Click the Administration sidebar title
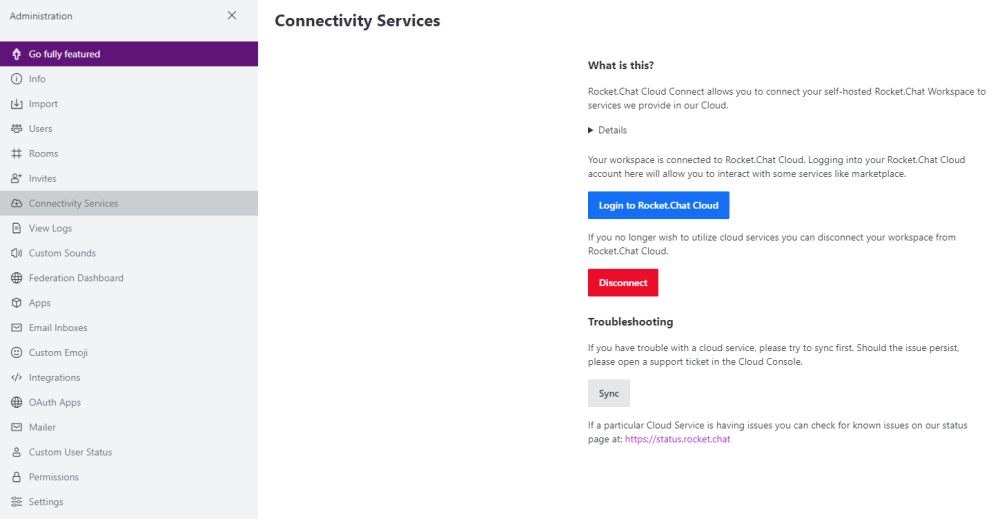Image resolution: width=1000 pixels, height=519 pixels. tap(41, 16)
